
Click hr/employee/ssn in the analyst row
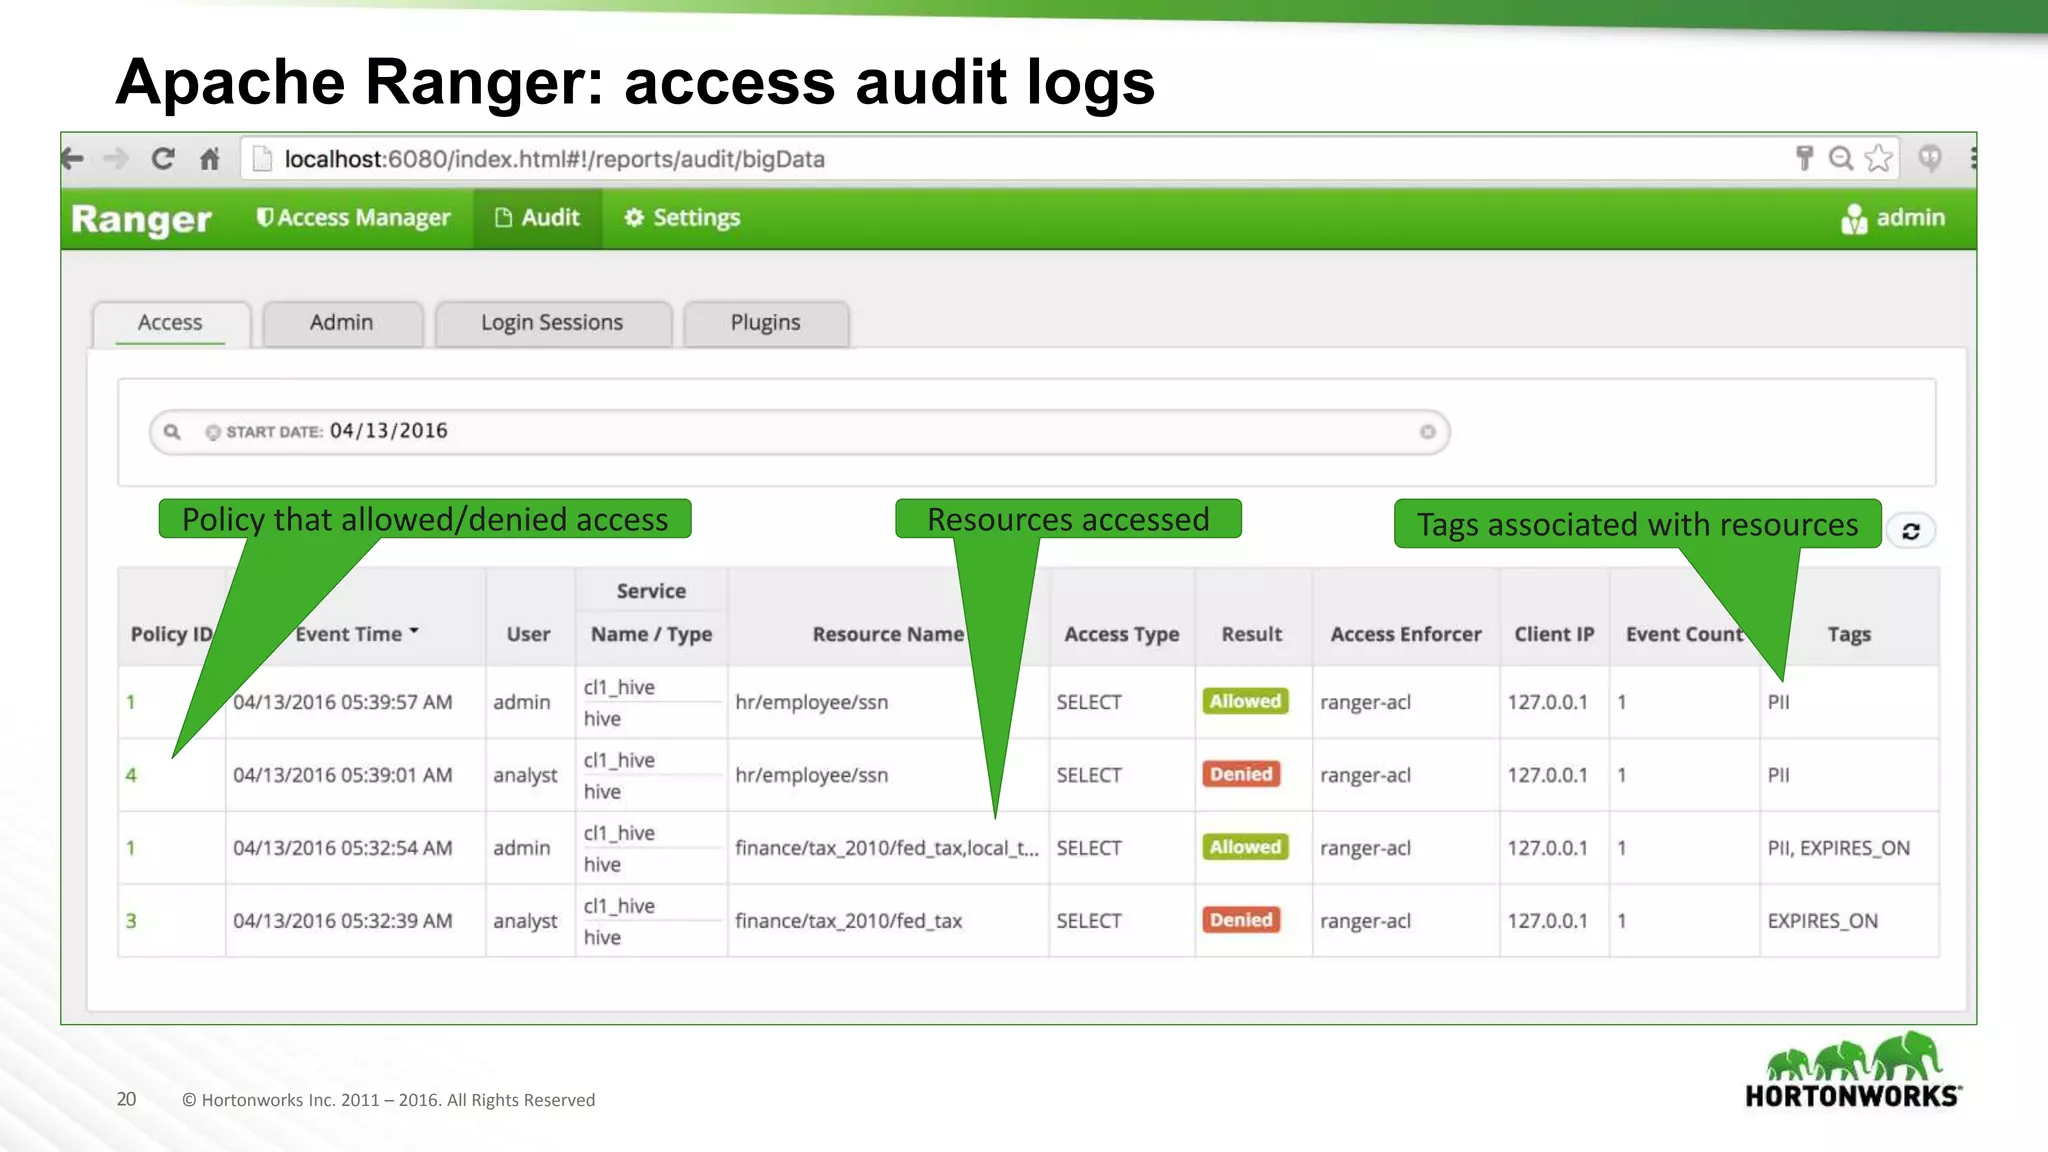coord(811,775)
